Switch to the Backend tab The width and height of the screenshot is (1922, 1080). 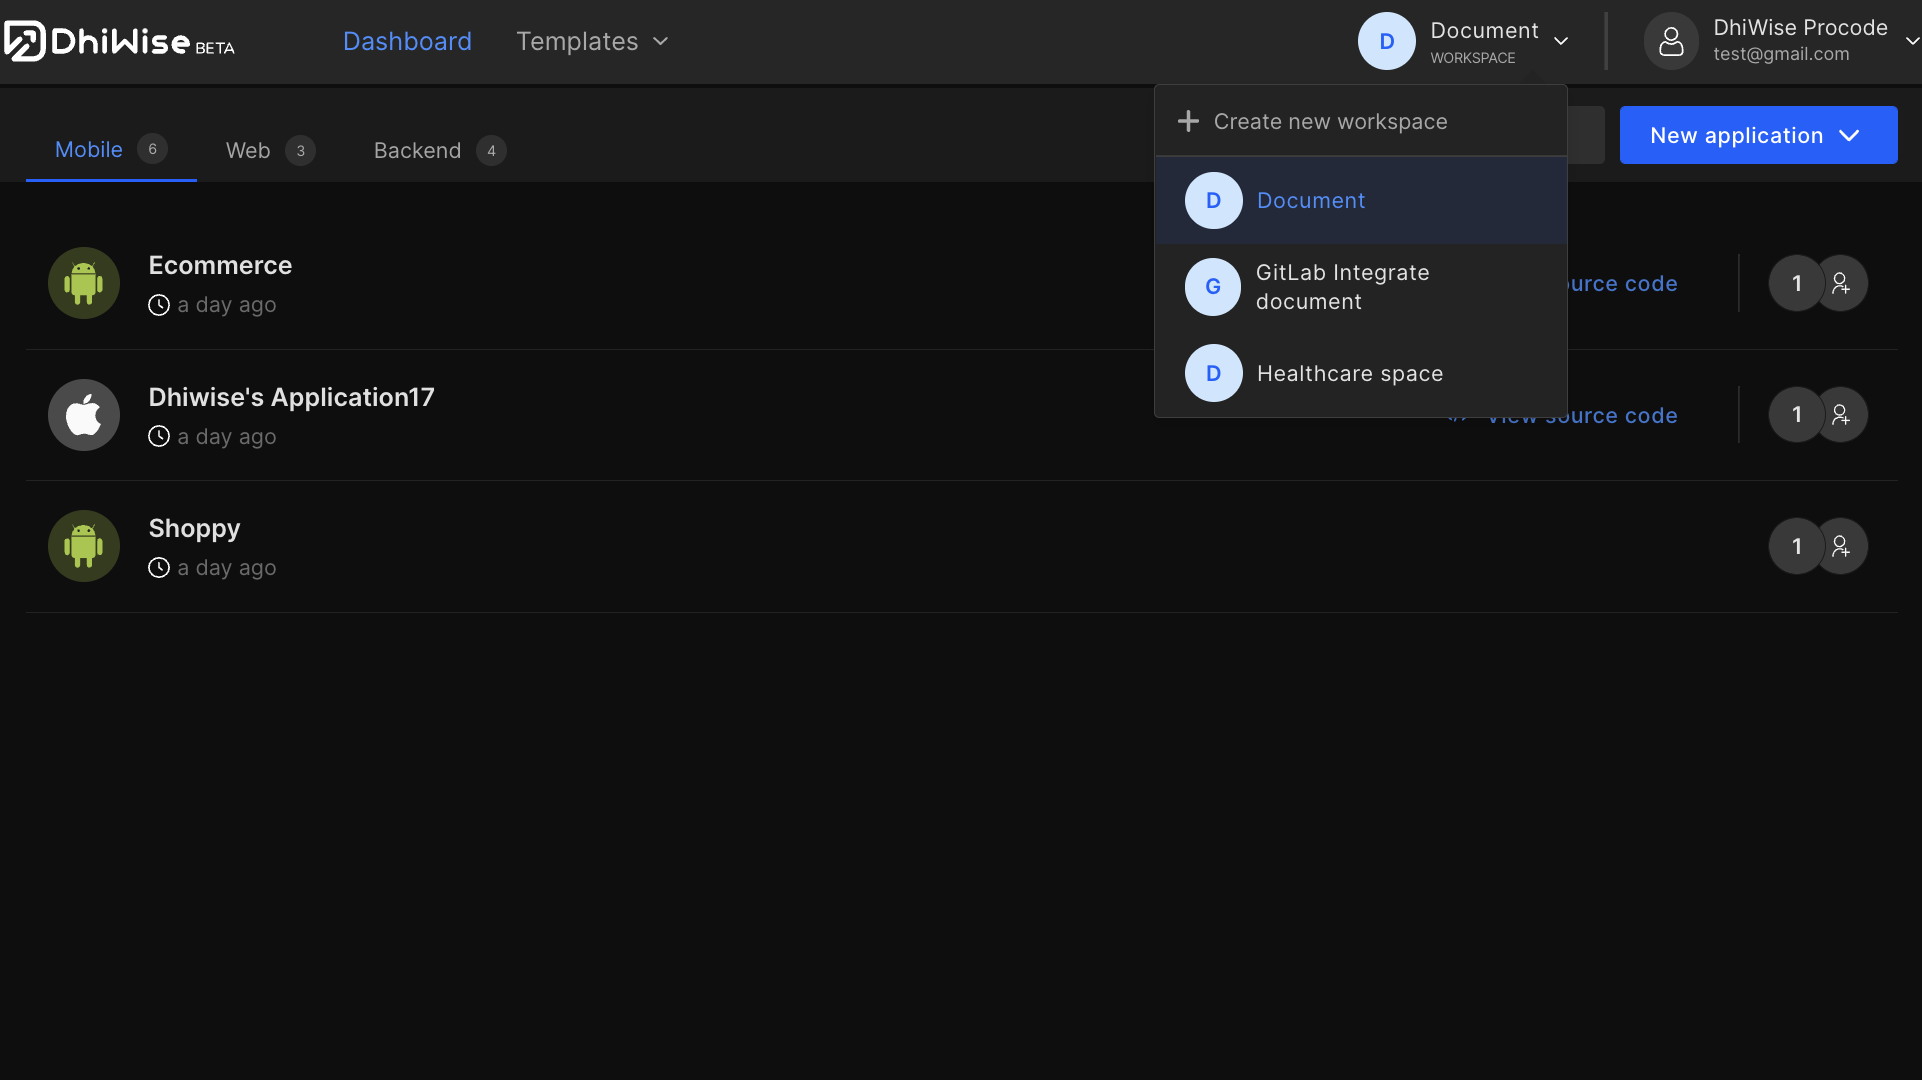tap(440, 150)
